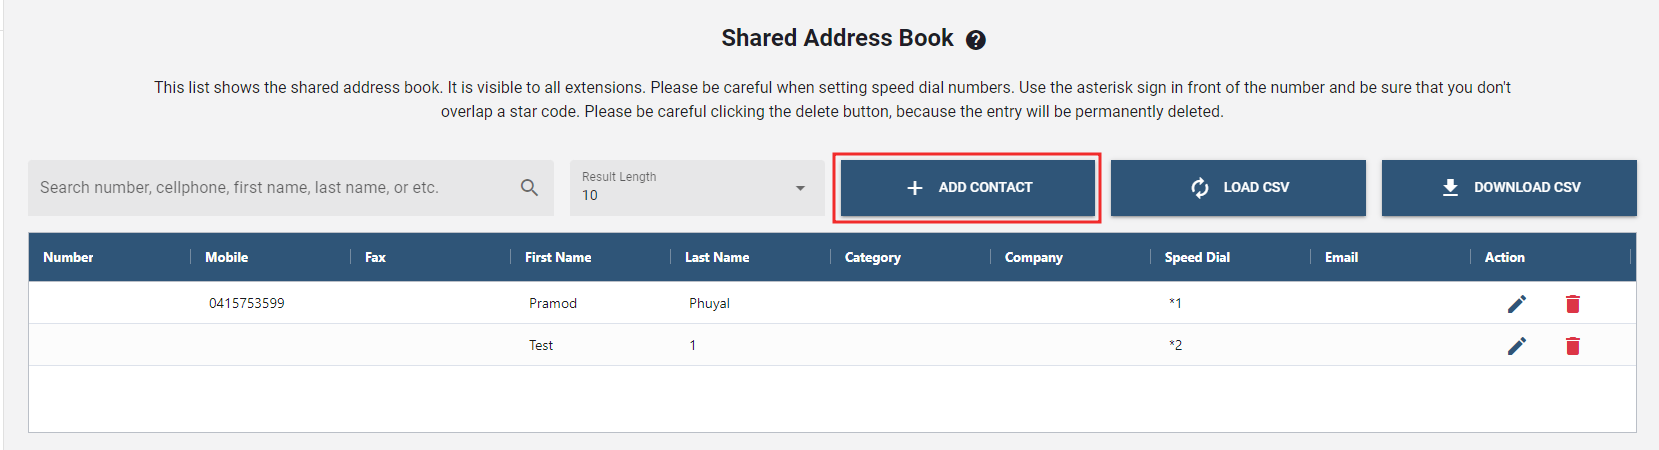
Task: Sort by the Speed Dial column
Action: (1197, 258)
